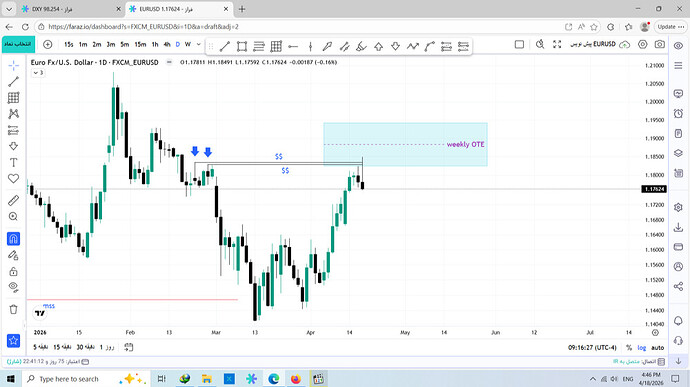
Task: Open the forecasting tools in left sidebar
Action: click(x=13, y=130)
